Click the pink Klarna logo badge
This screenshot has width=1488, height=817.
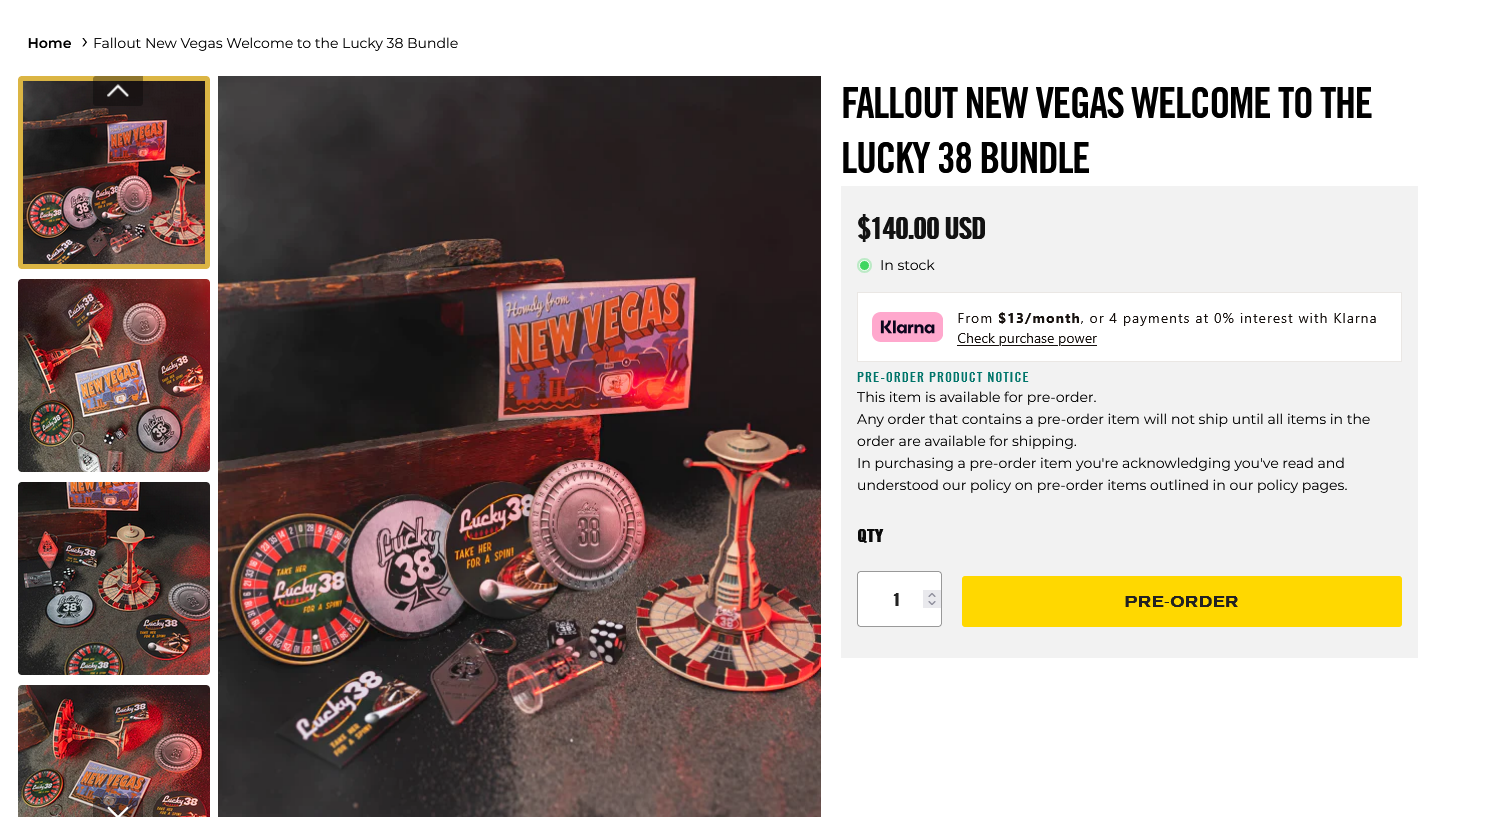coord(907,327)
